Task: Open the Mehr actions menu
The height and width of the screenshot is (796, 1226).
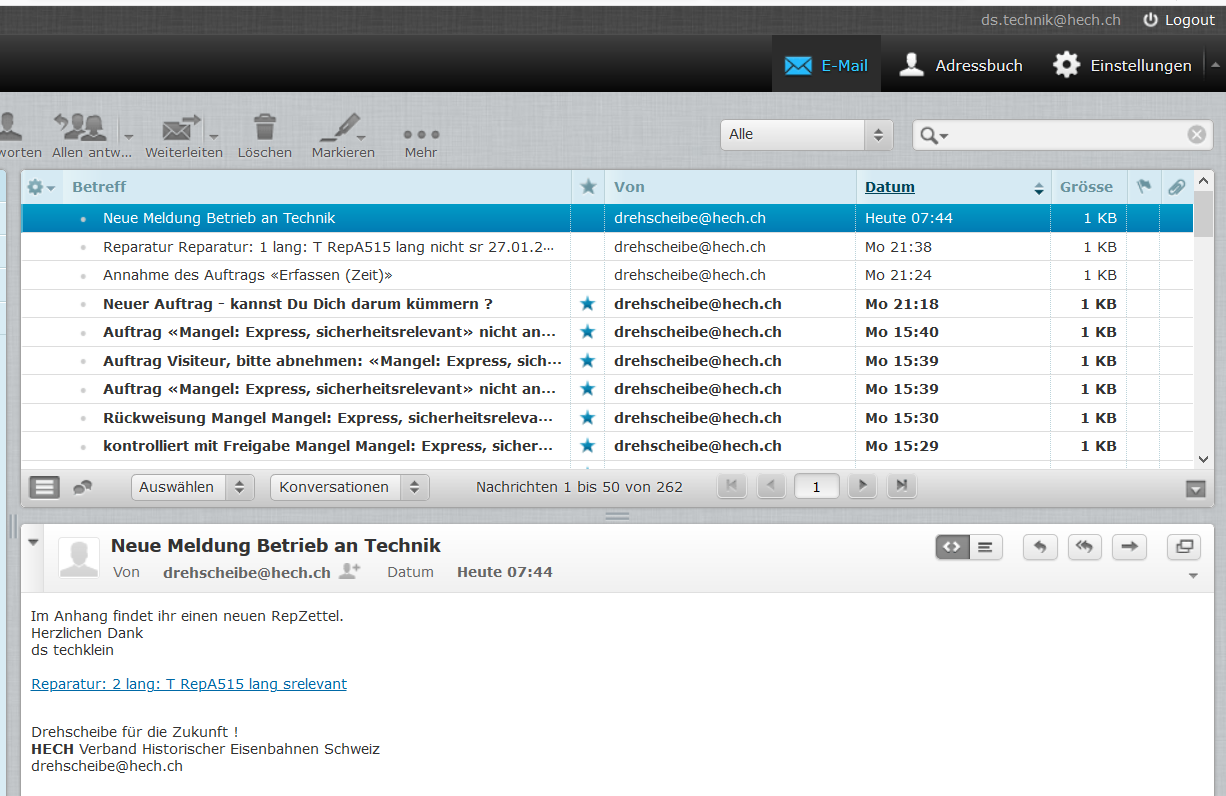Action: [421, 135]
